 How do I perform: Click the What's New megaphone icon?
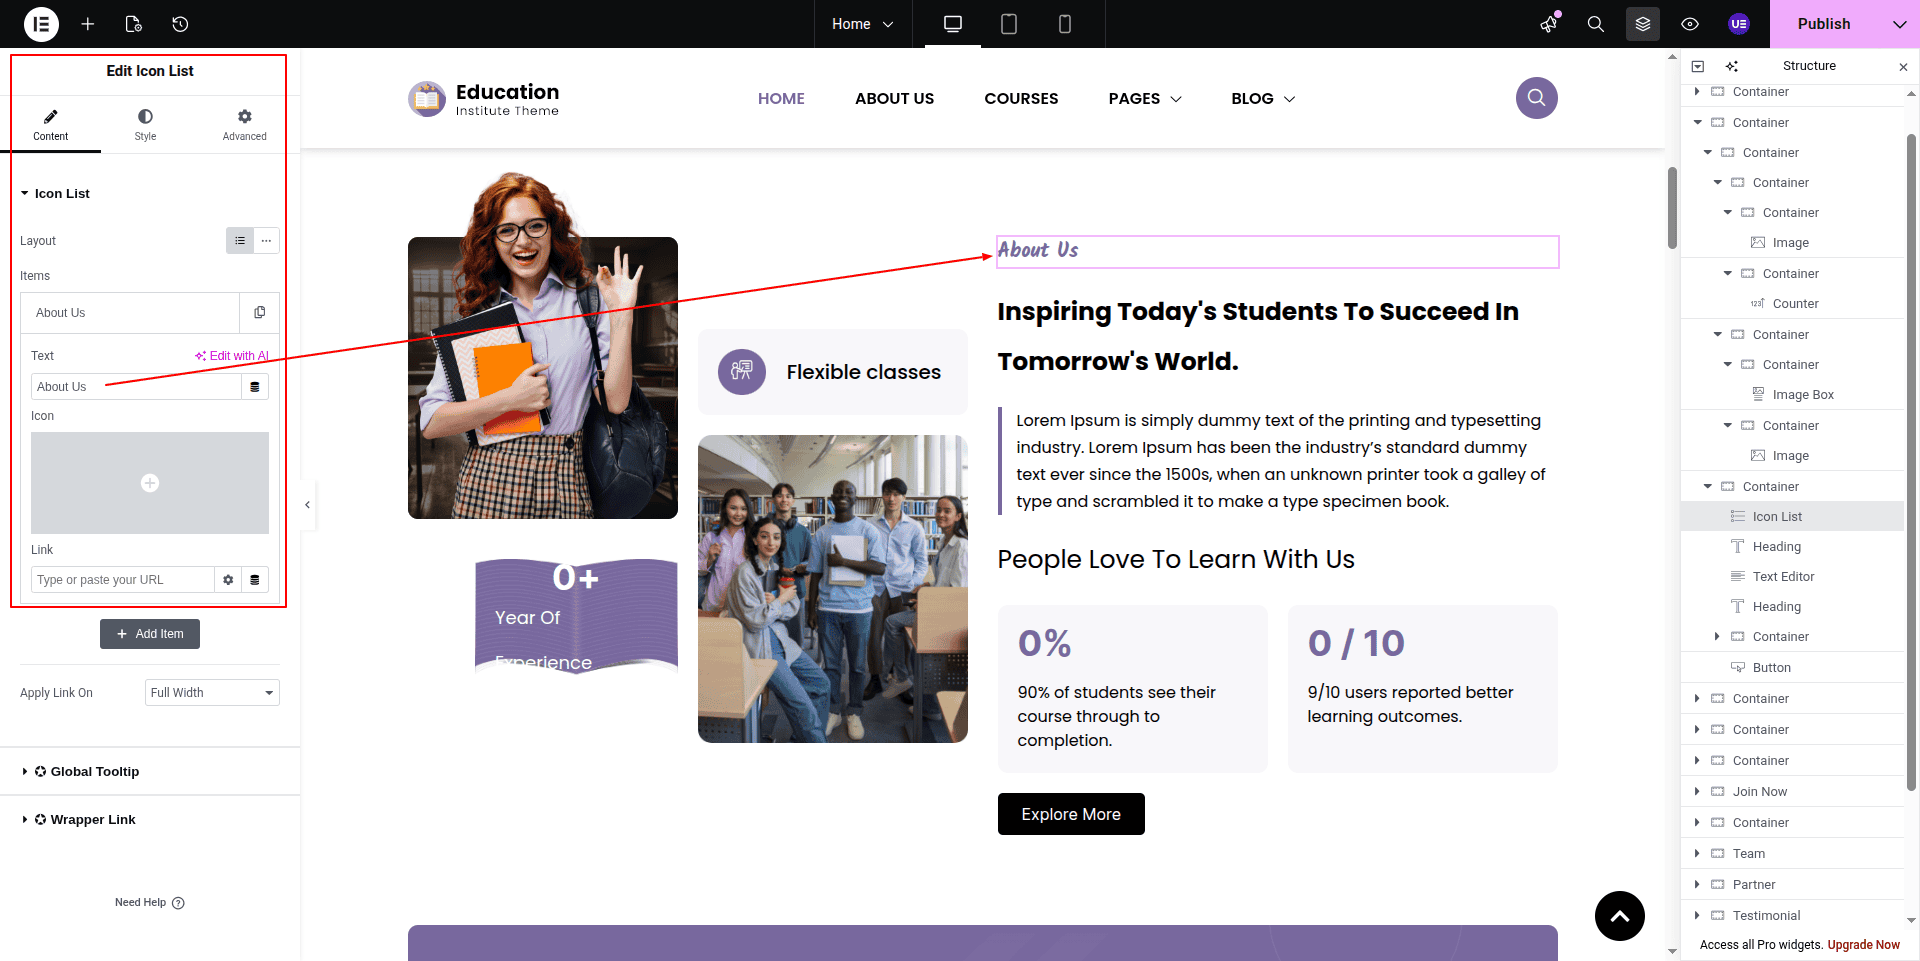[1549, 24]
